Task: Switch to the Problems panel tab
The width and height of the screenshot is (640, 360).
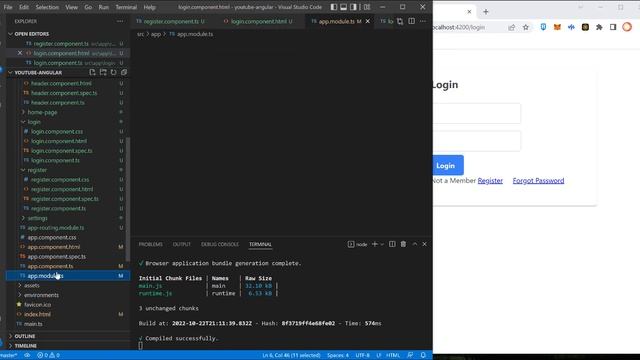Action: 151,244
